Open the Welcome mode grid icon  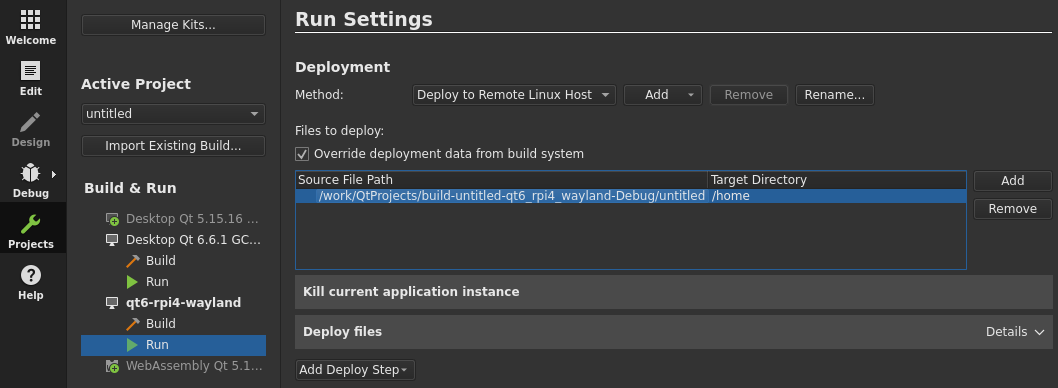point(30,20)
